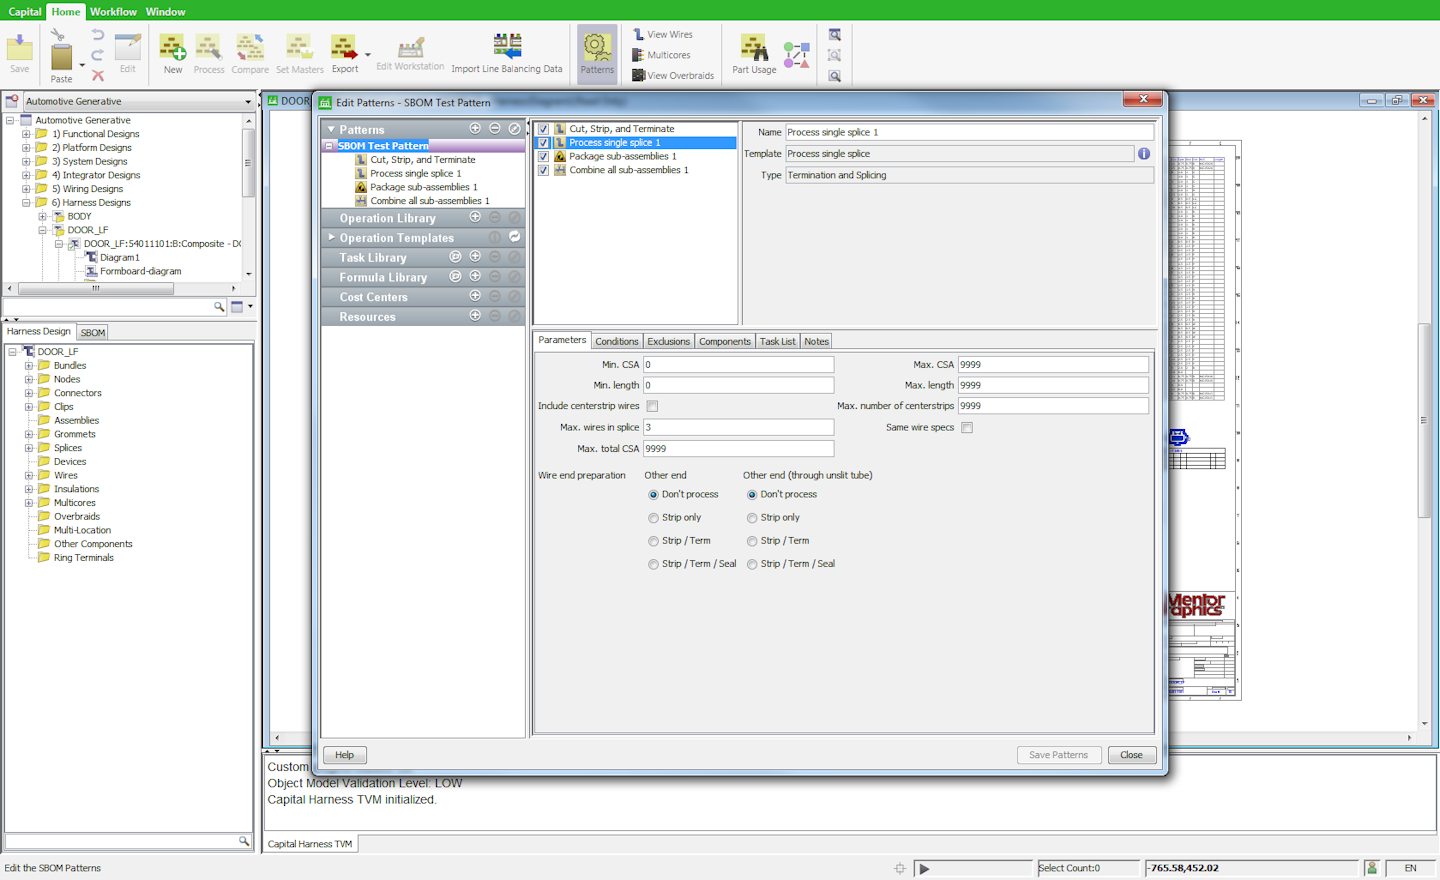Screen dimensions: 1440x880
Task: Click the info icon next to the Template field
Action: click(1144, 153)
